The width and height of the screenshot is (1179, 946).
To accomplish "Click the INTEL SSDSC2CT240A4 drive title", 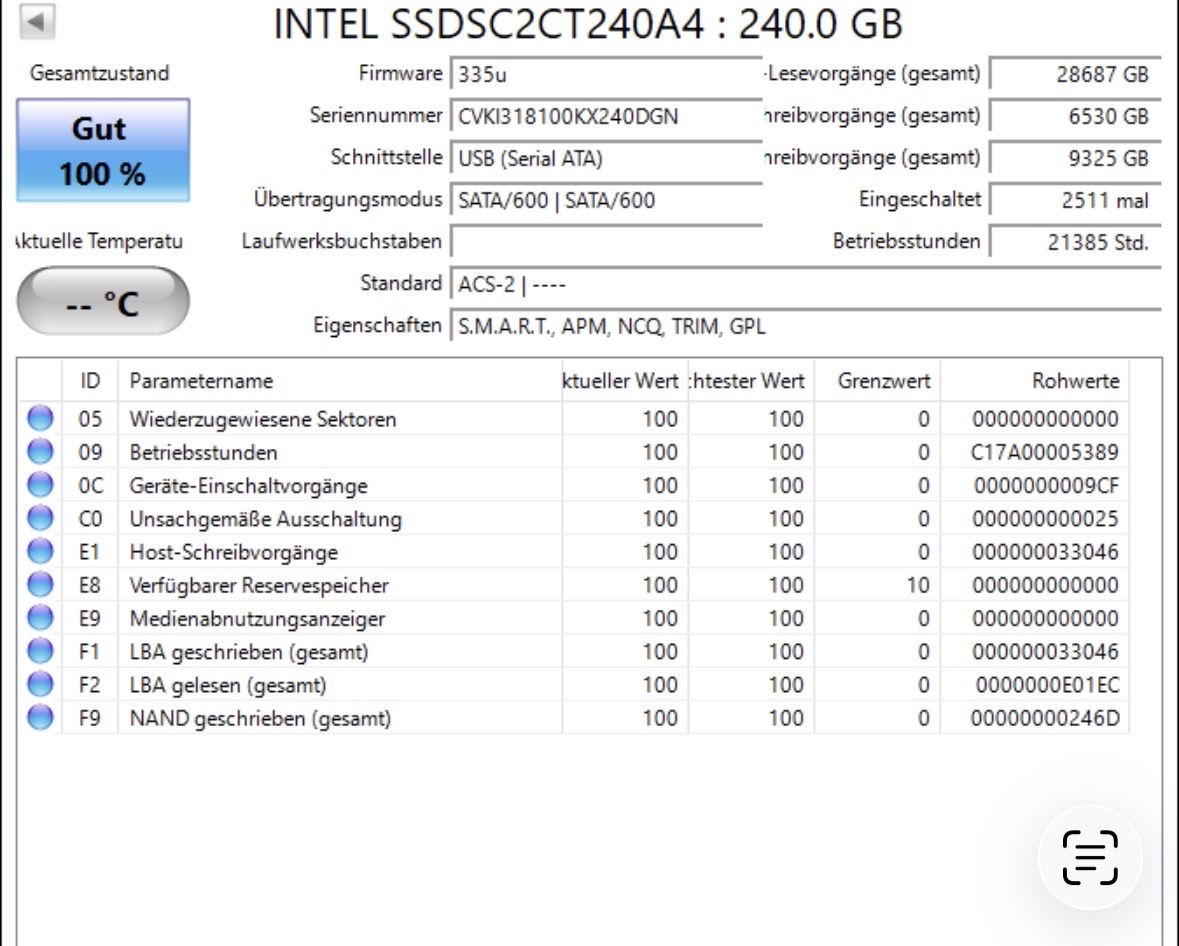I will [587, 23].
